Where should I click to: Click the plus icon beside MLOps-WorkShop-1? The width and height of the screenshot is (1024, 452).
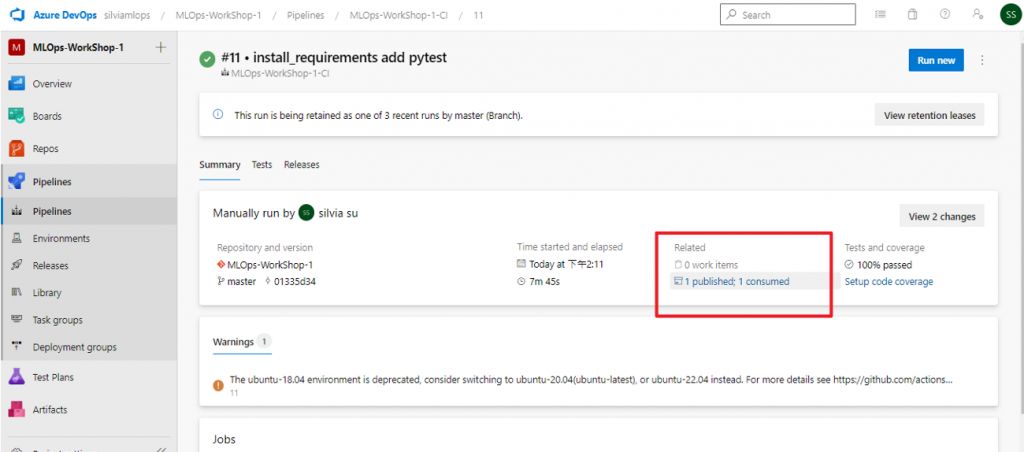click(x=161, y=47)
